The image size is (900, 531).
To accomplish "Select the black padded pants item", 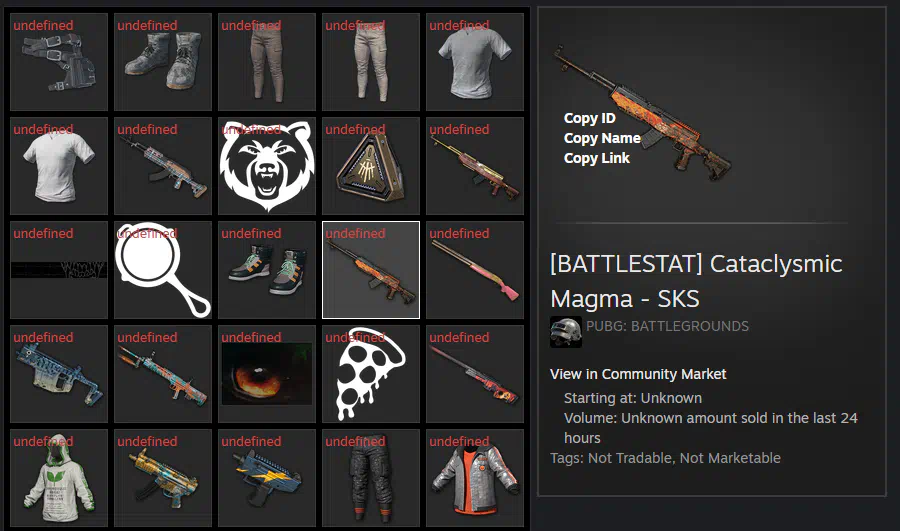I will (371, 478).
